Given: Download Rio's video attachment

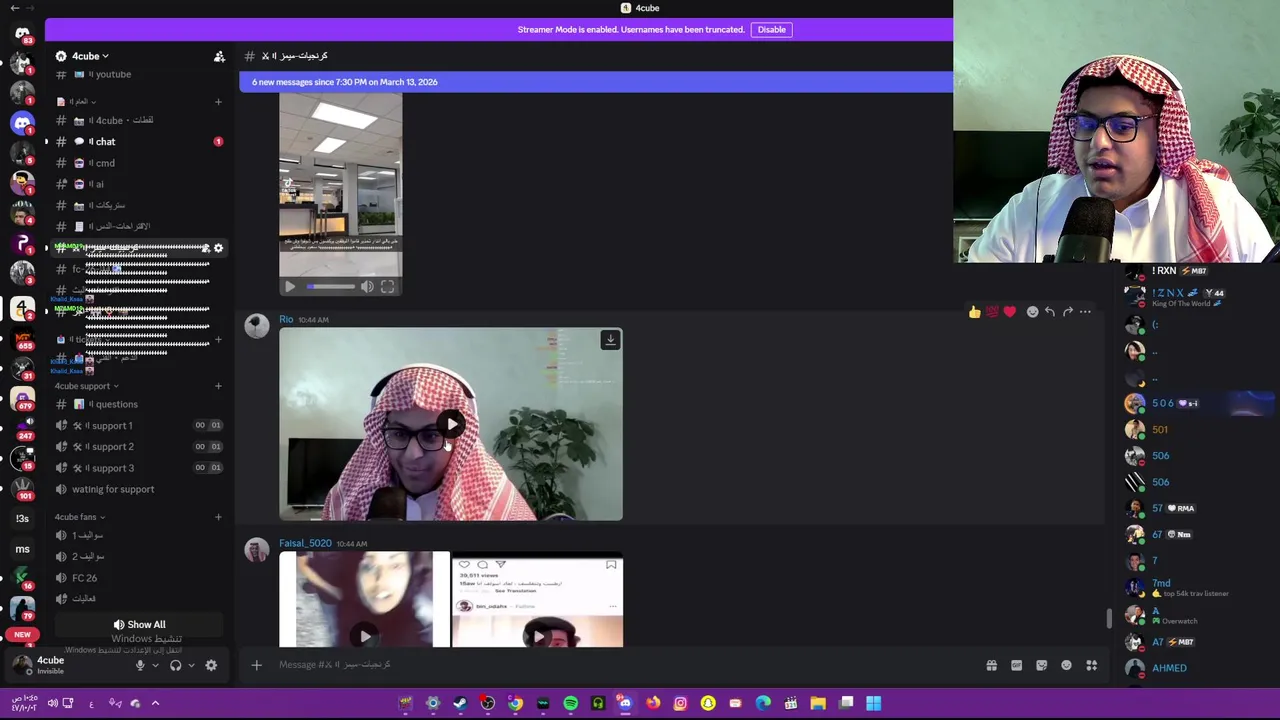Looking at the screenshot, I should coord(610,340).
